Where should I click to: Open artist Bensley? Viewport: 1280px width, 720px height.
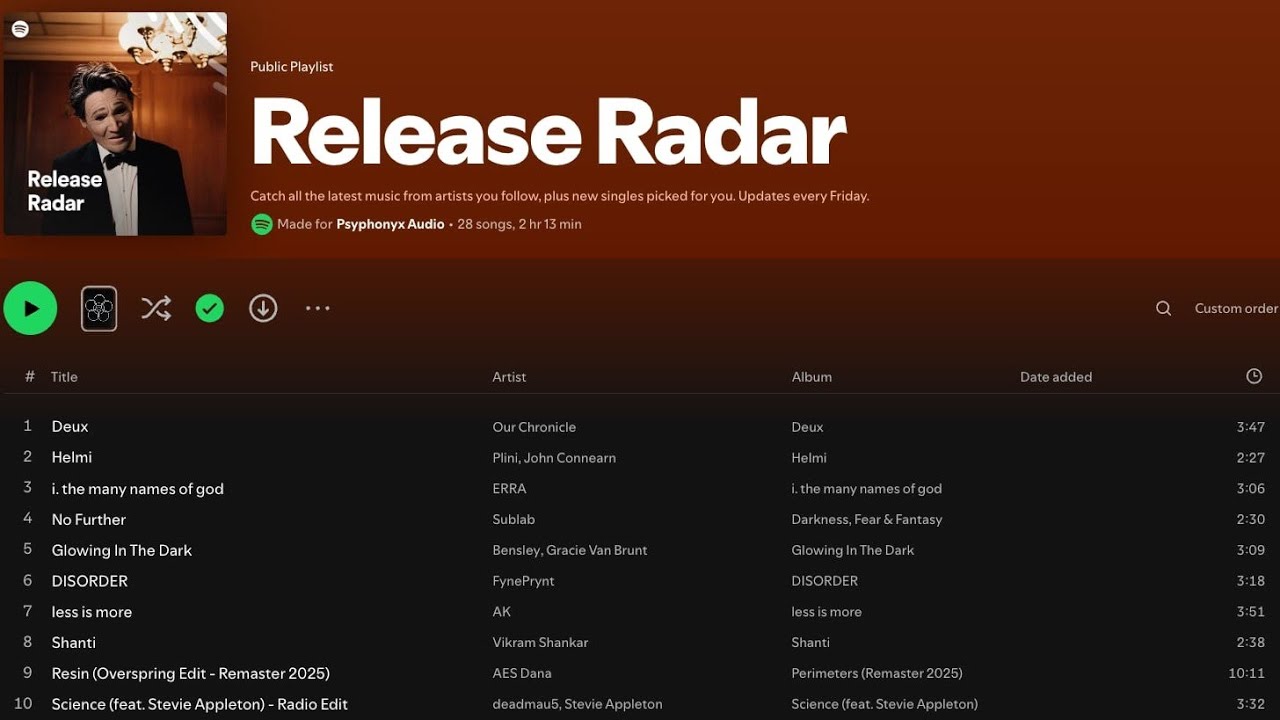[x=516, y=550]
